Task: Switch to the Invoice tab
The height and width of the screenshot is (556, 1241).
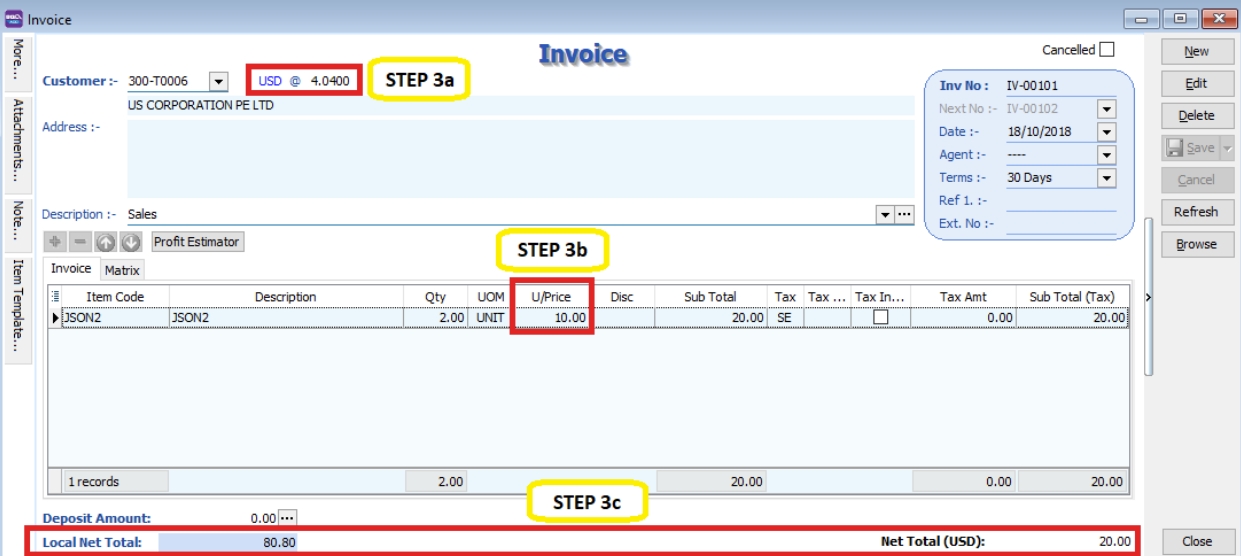Action: (71, 268)
